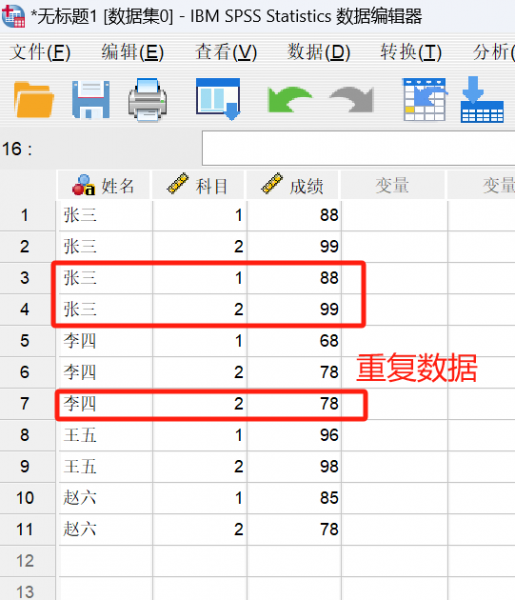Click the Print toolbar icon
Image resolution: width=515 pixels, height=600 pixels.
pyautogui.click(x=147, y=100)
